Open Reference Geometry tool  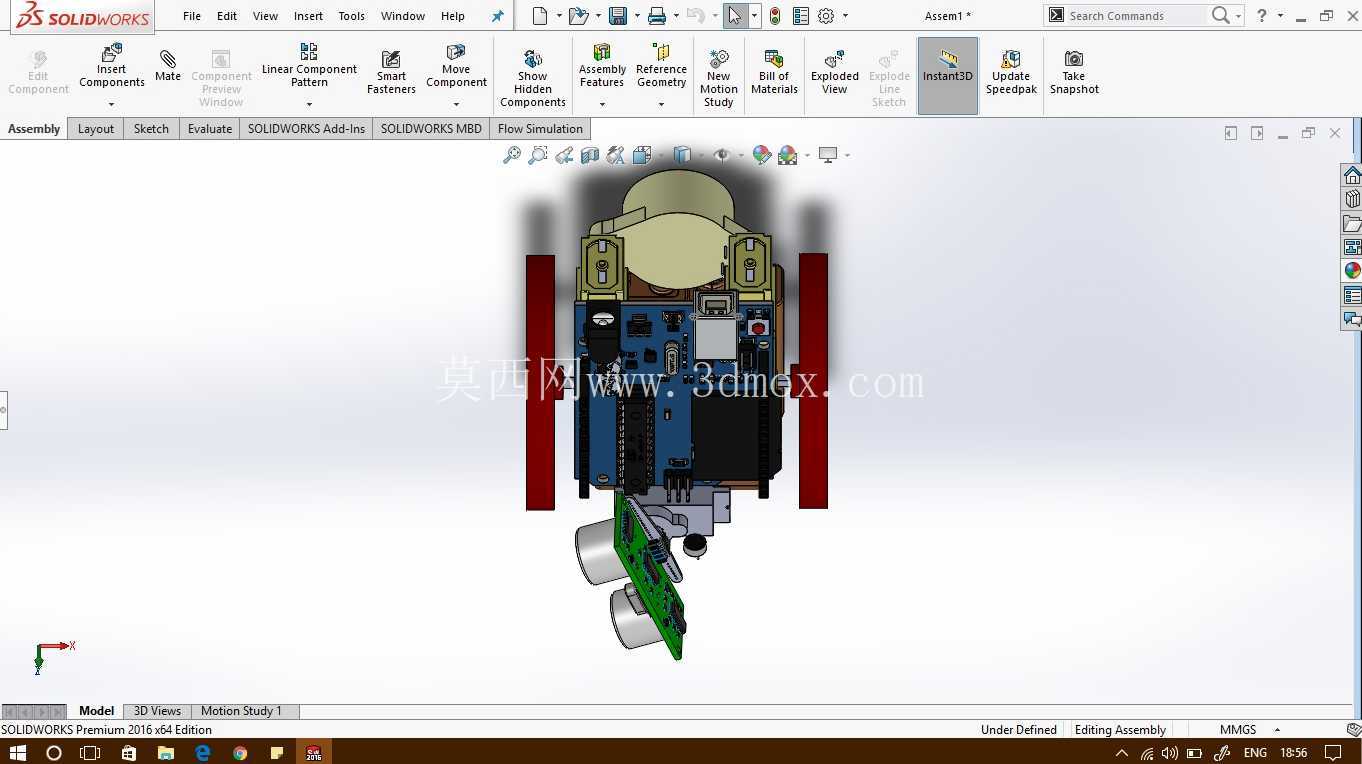661,66
